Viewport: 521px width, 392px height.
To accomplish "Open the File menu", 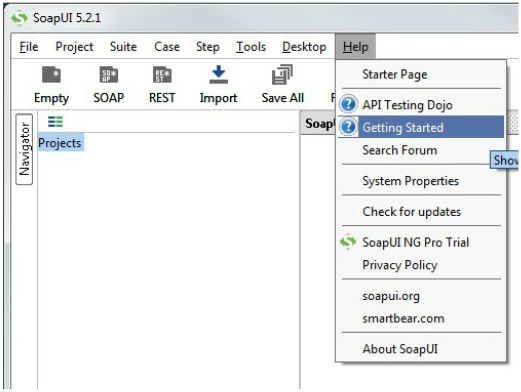I will point(29,47).
